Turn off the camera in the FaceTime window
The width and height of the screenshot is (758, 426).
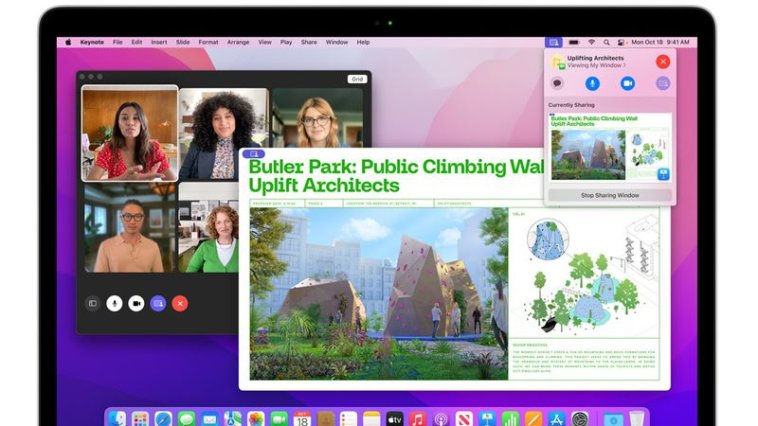pyautogui.click(x=136, y=304)
